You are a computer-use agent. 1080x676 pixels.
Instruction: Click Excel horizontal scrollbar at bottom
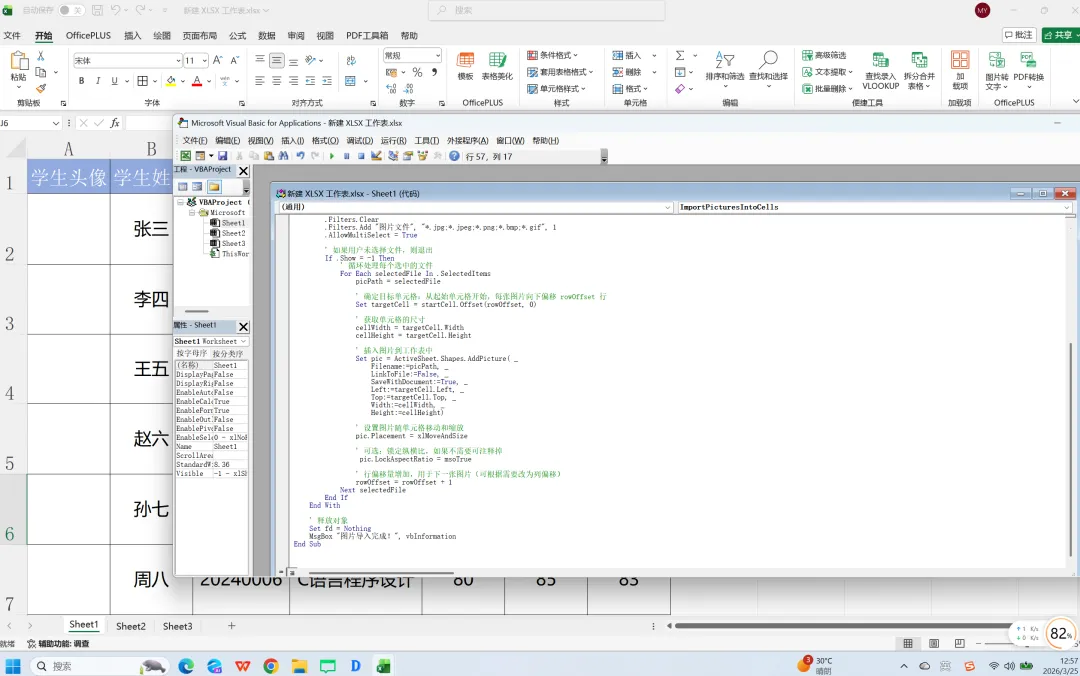pos(844,626)
